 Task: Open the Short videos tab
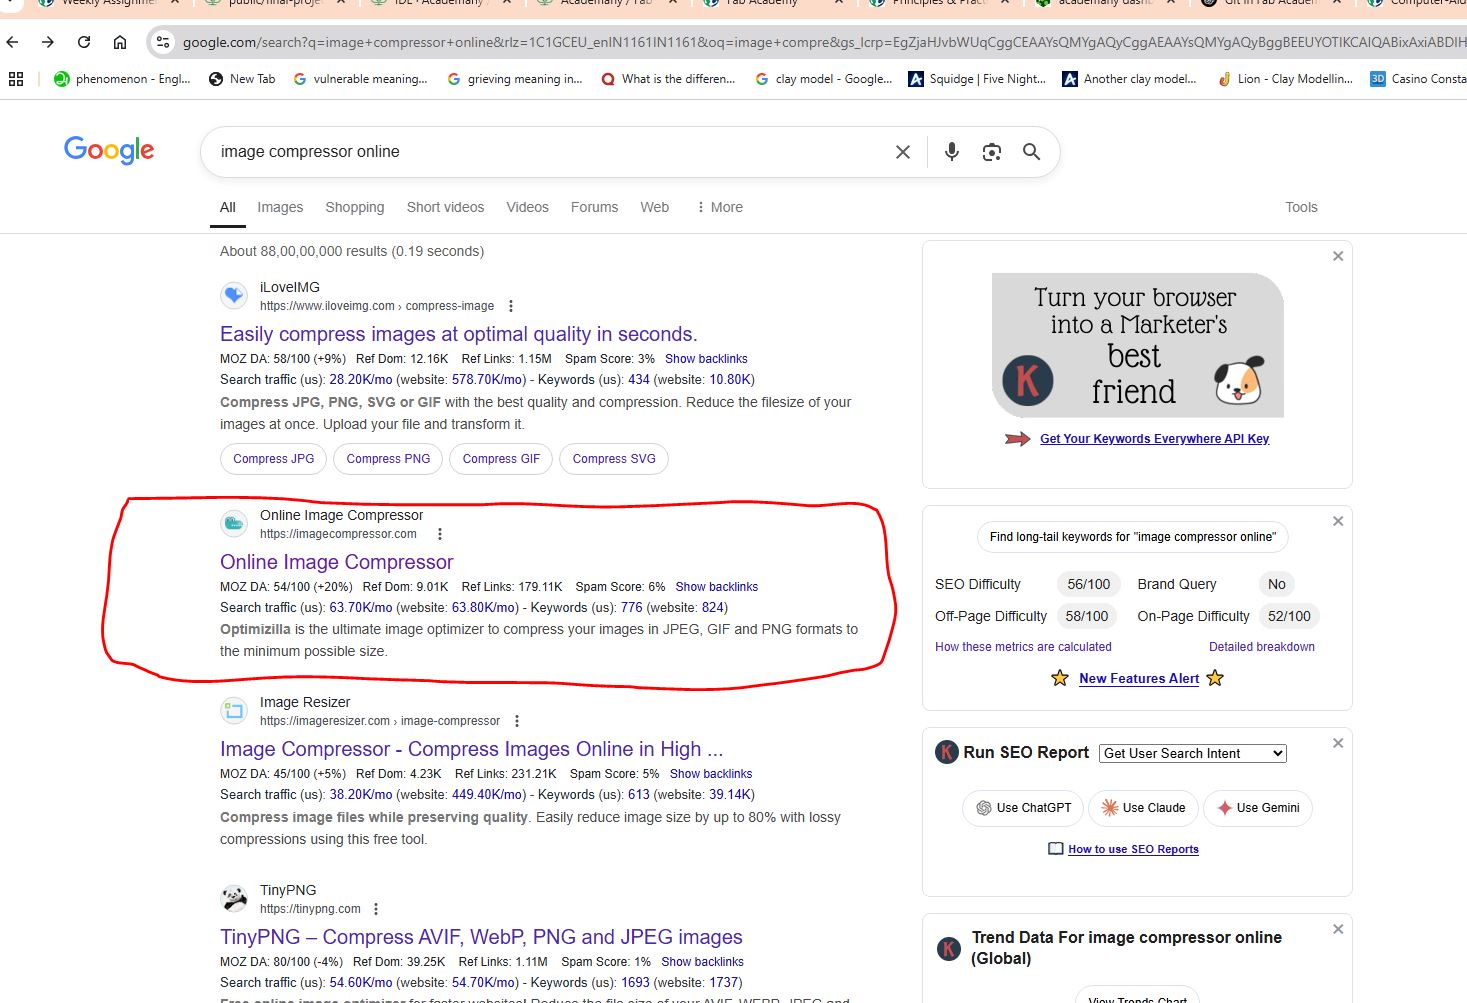coord(445,207)
